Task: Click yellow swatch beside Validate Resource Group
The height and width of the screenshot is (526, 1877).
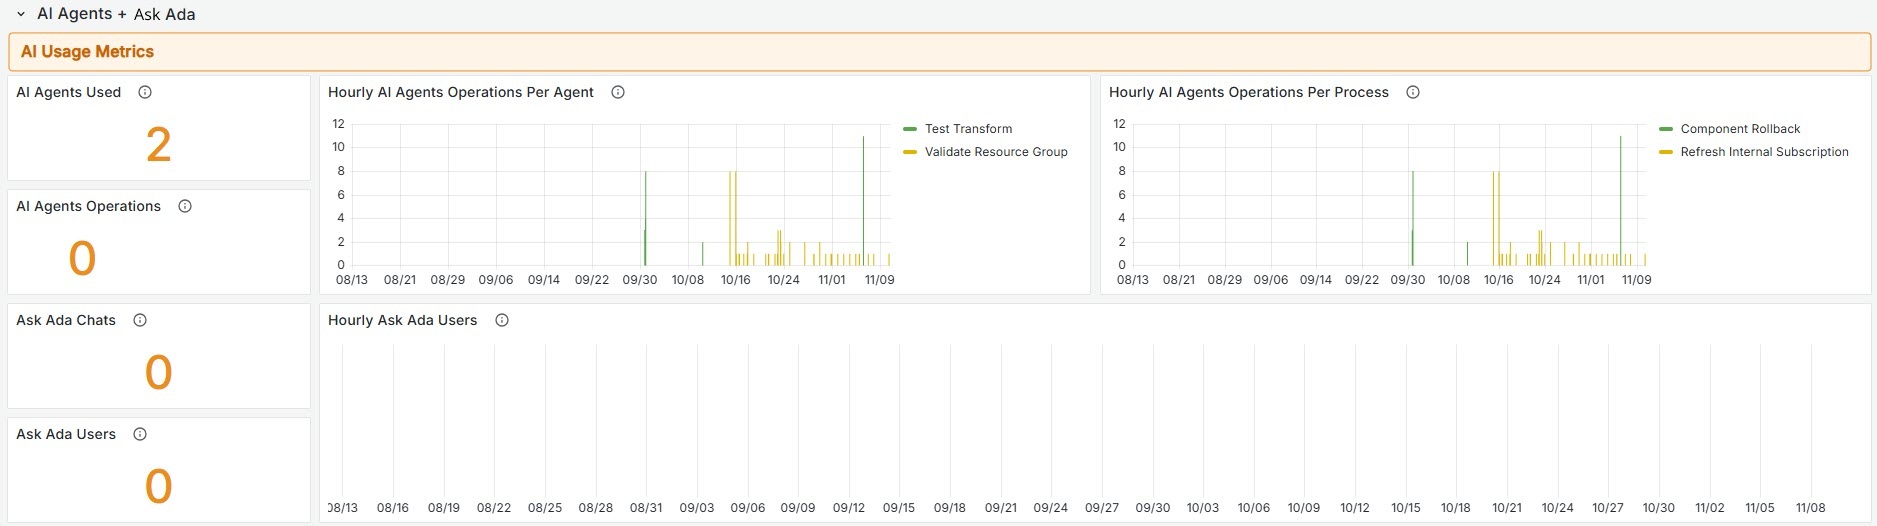Action: click(910, 152)
